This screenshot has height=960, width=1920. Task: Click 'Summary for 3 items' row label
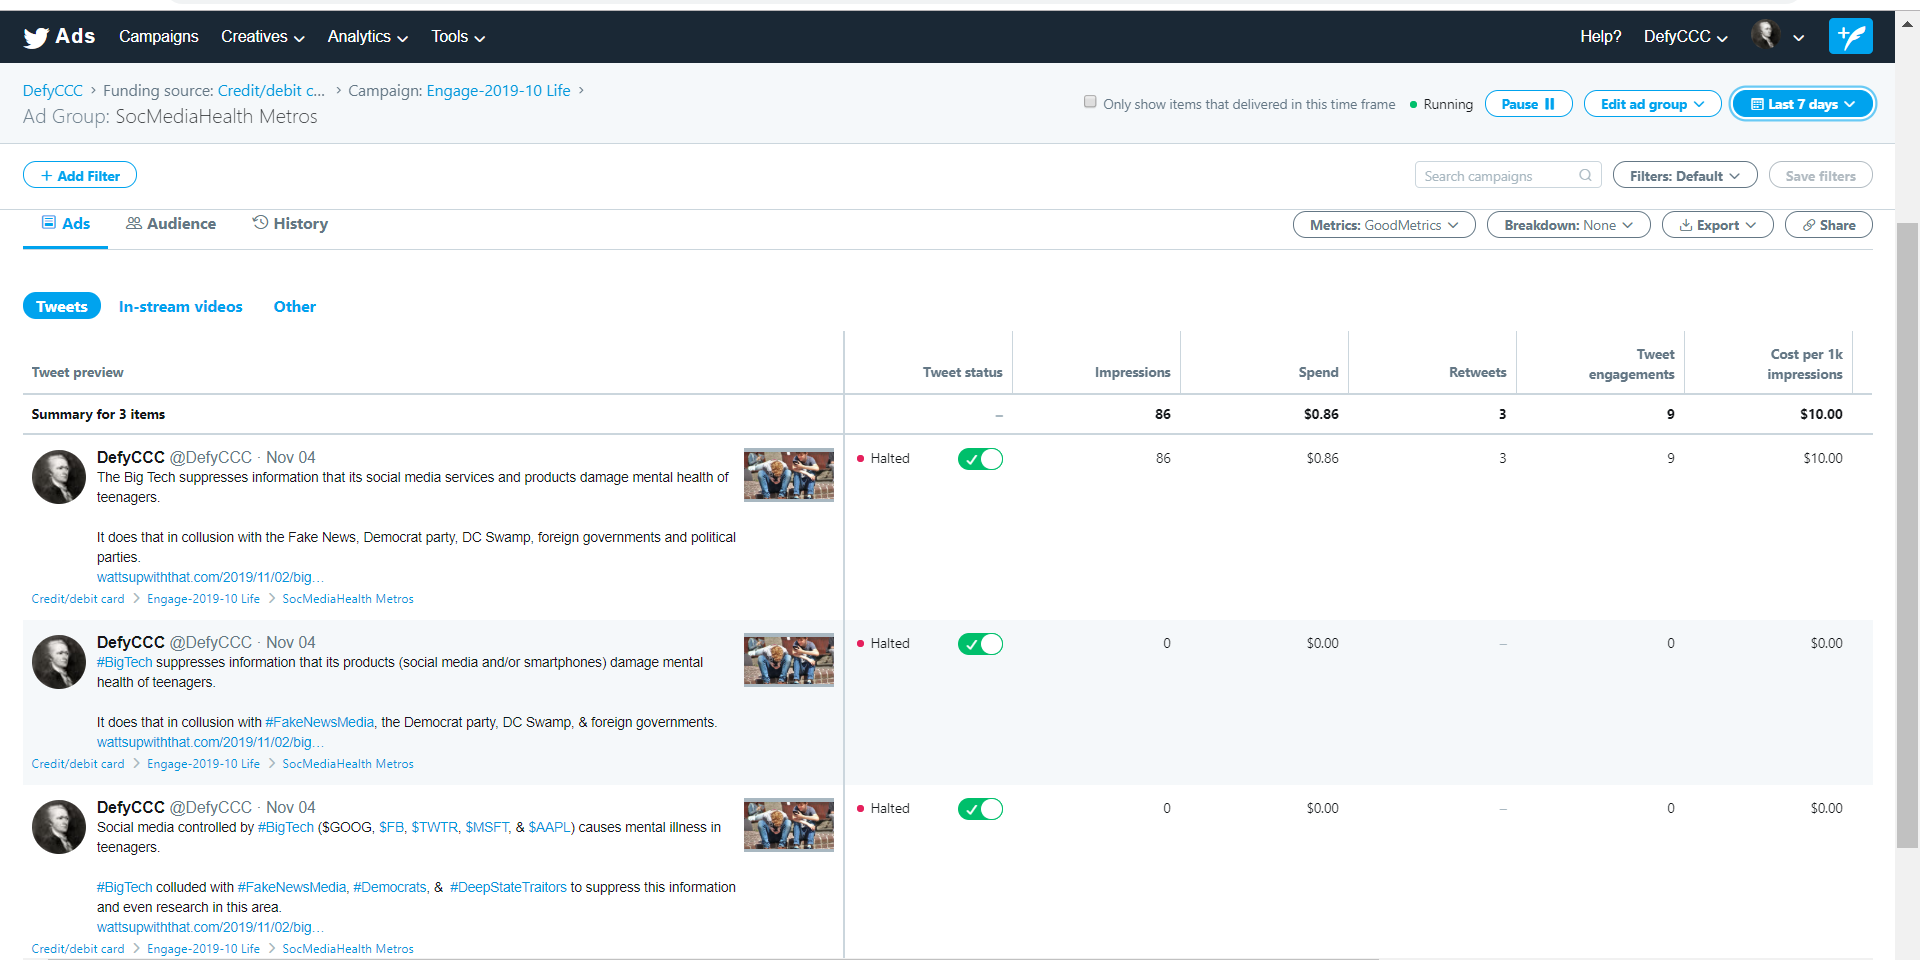[x=98, y=414]
